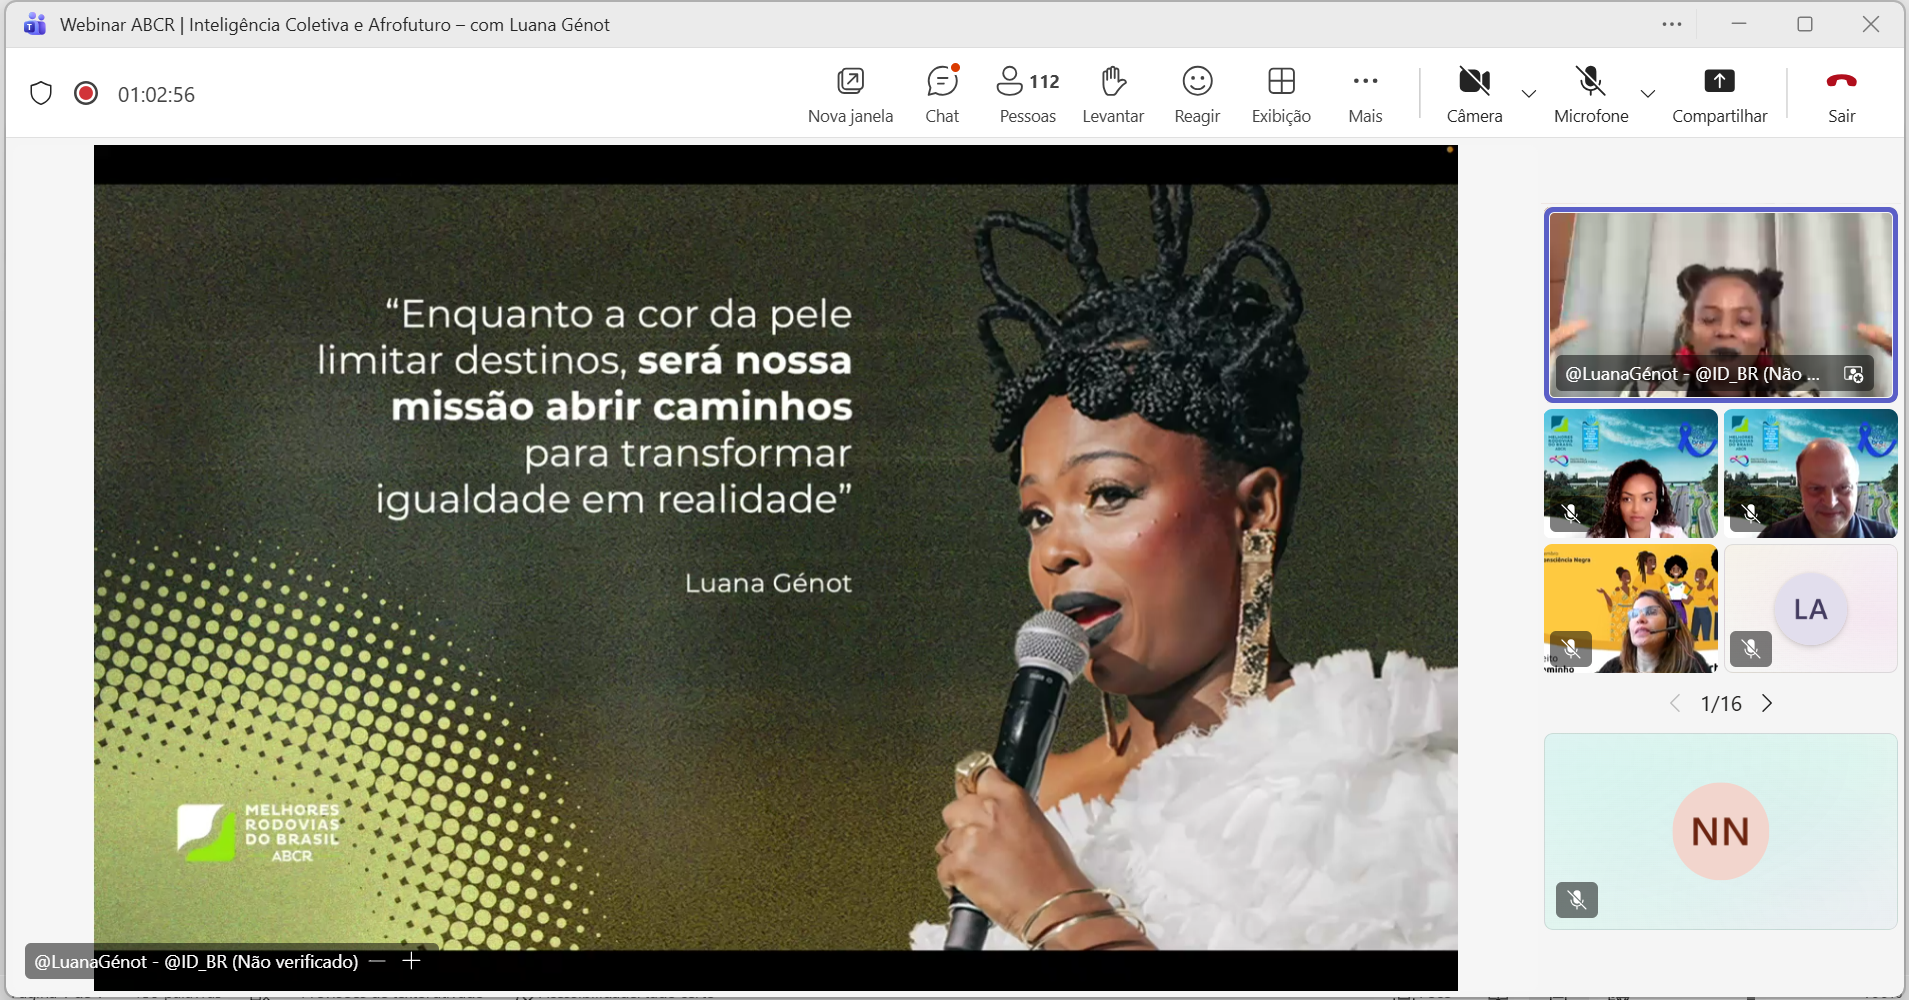Expand the microphone options arrow
This screenshot has width=1909, height=1000.
1648,94
